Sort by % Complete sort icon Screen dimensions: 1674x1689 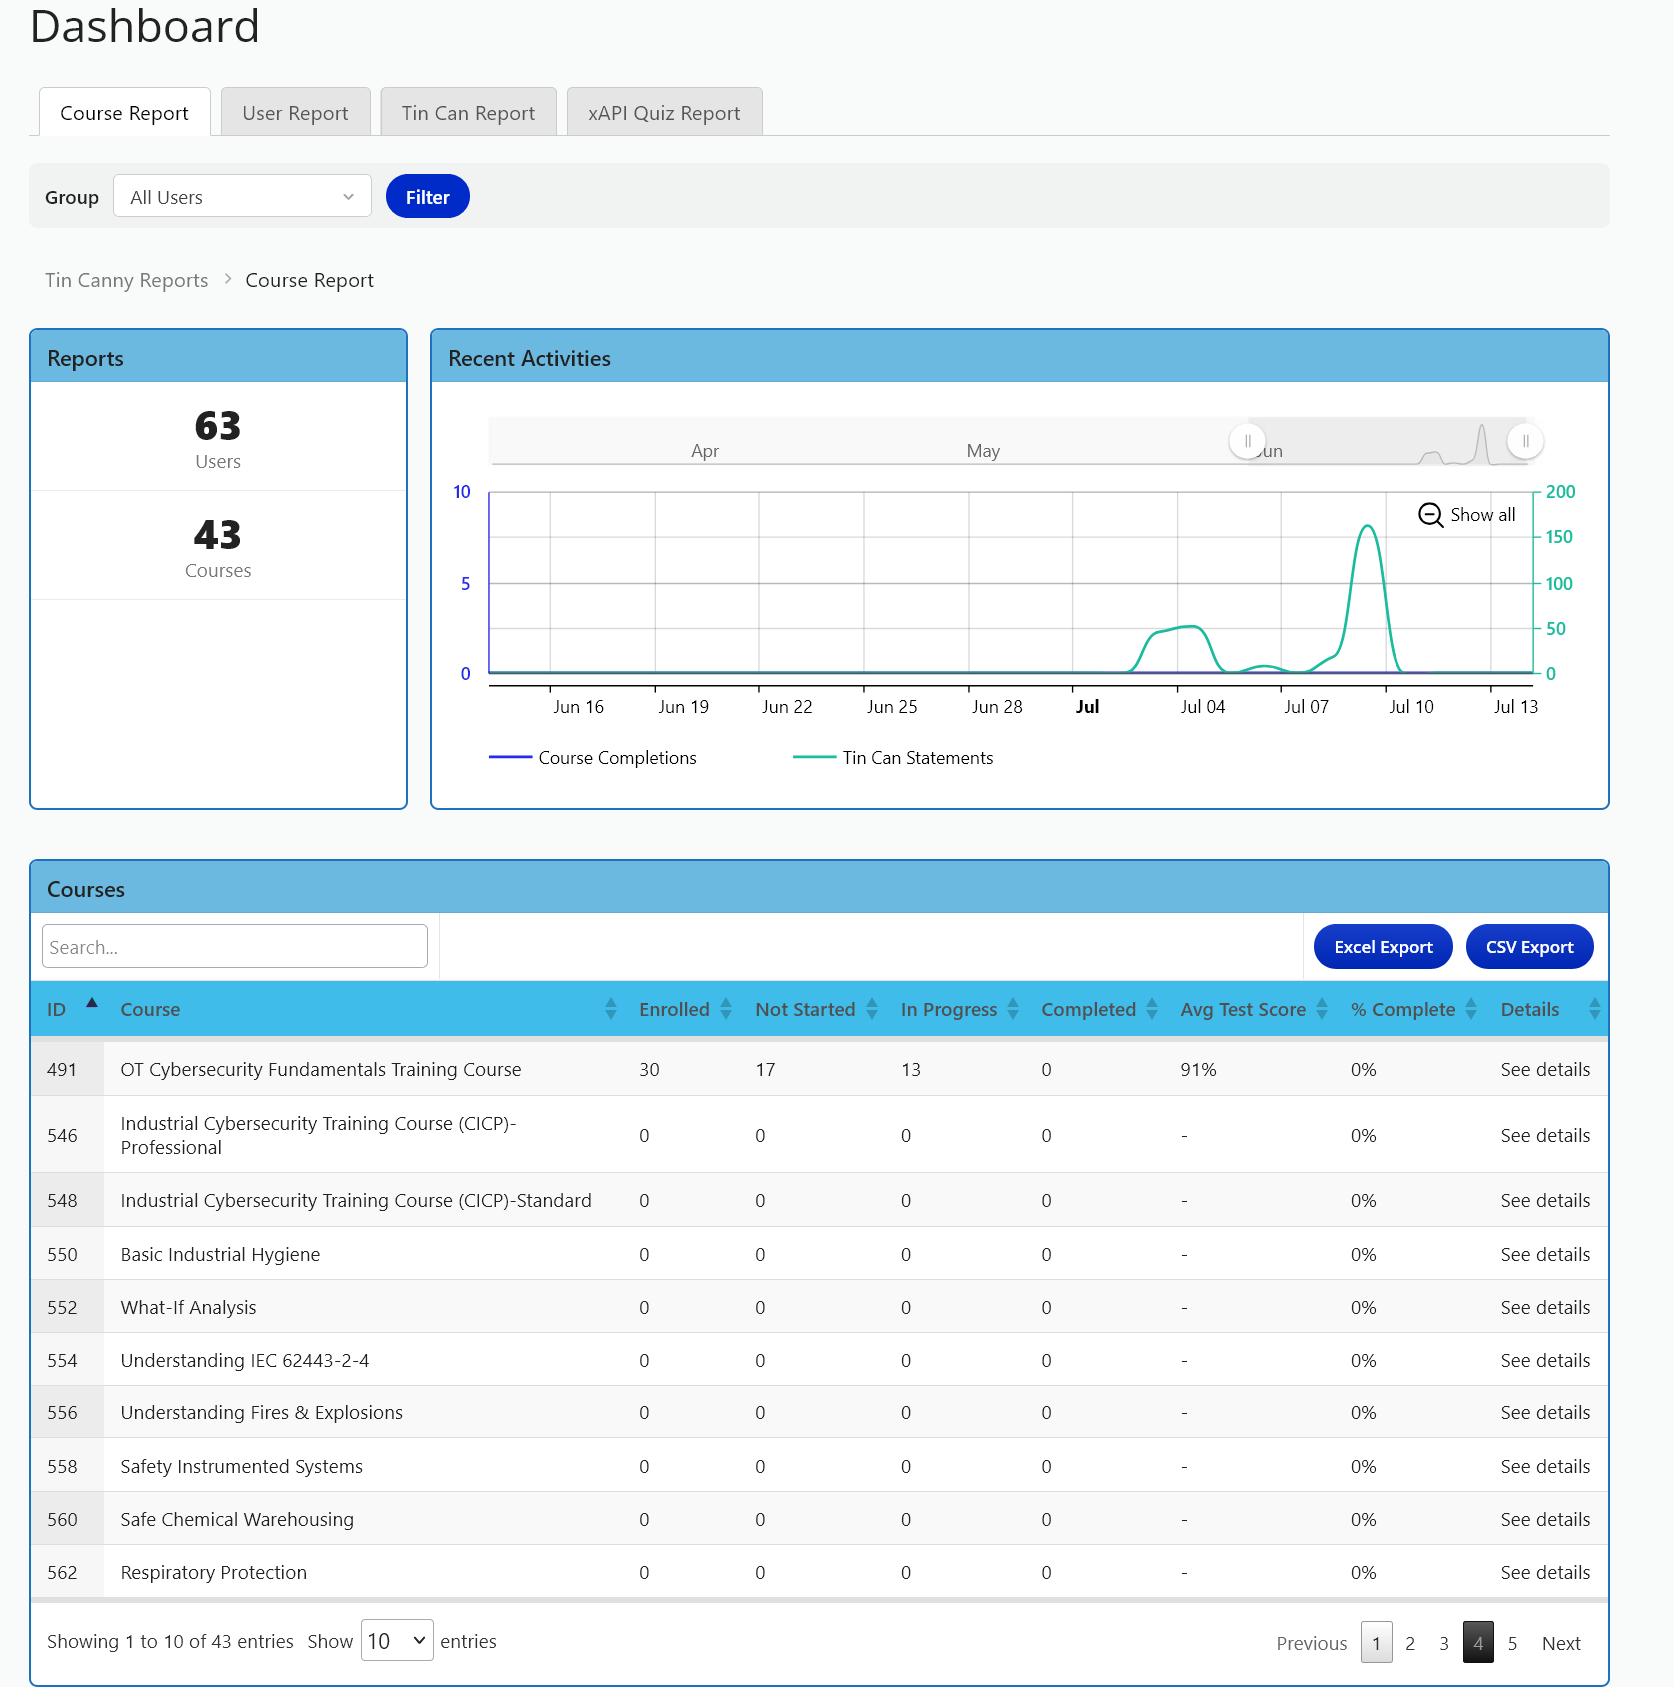pyautogui.click(x=1471, y=1009)
